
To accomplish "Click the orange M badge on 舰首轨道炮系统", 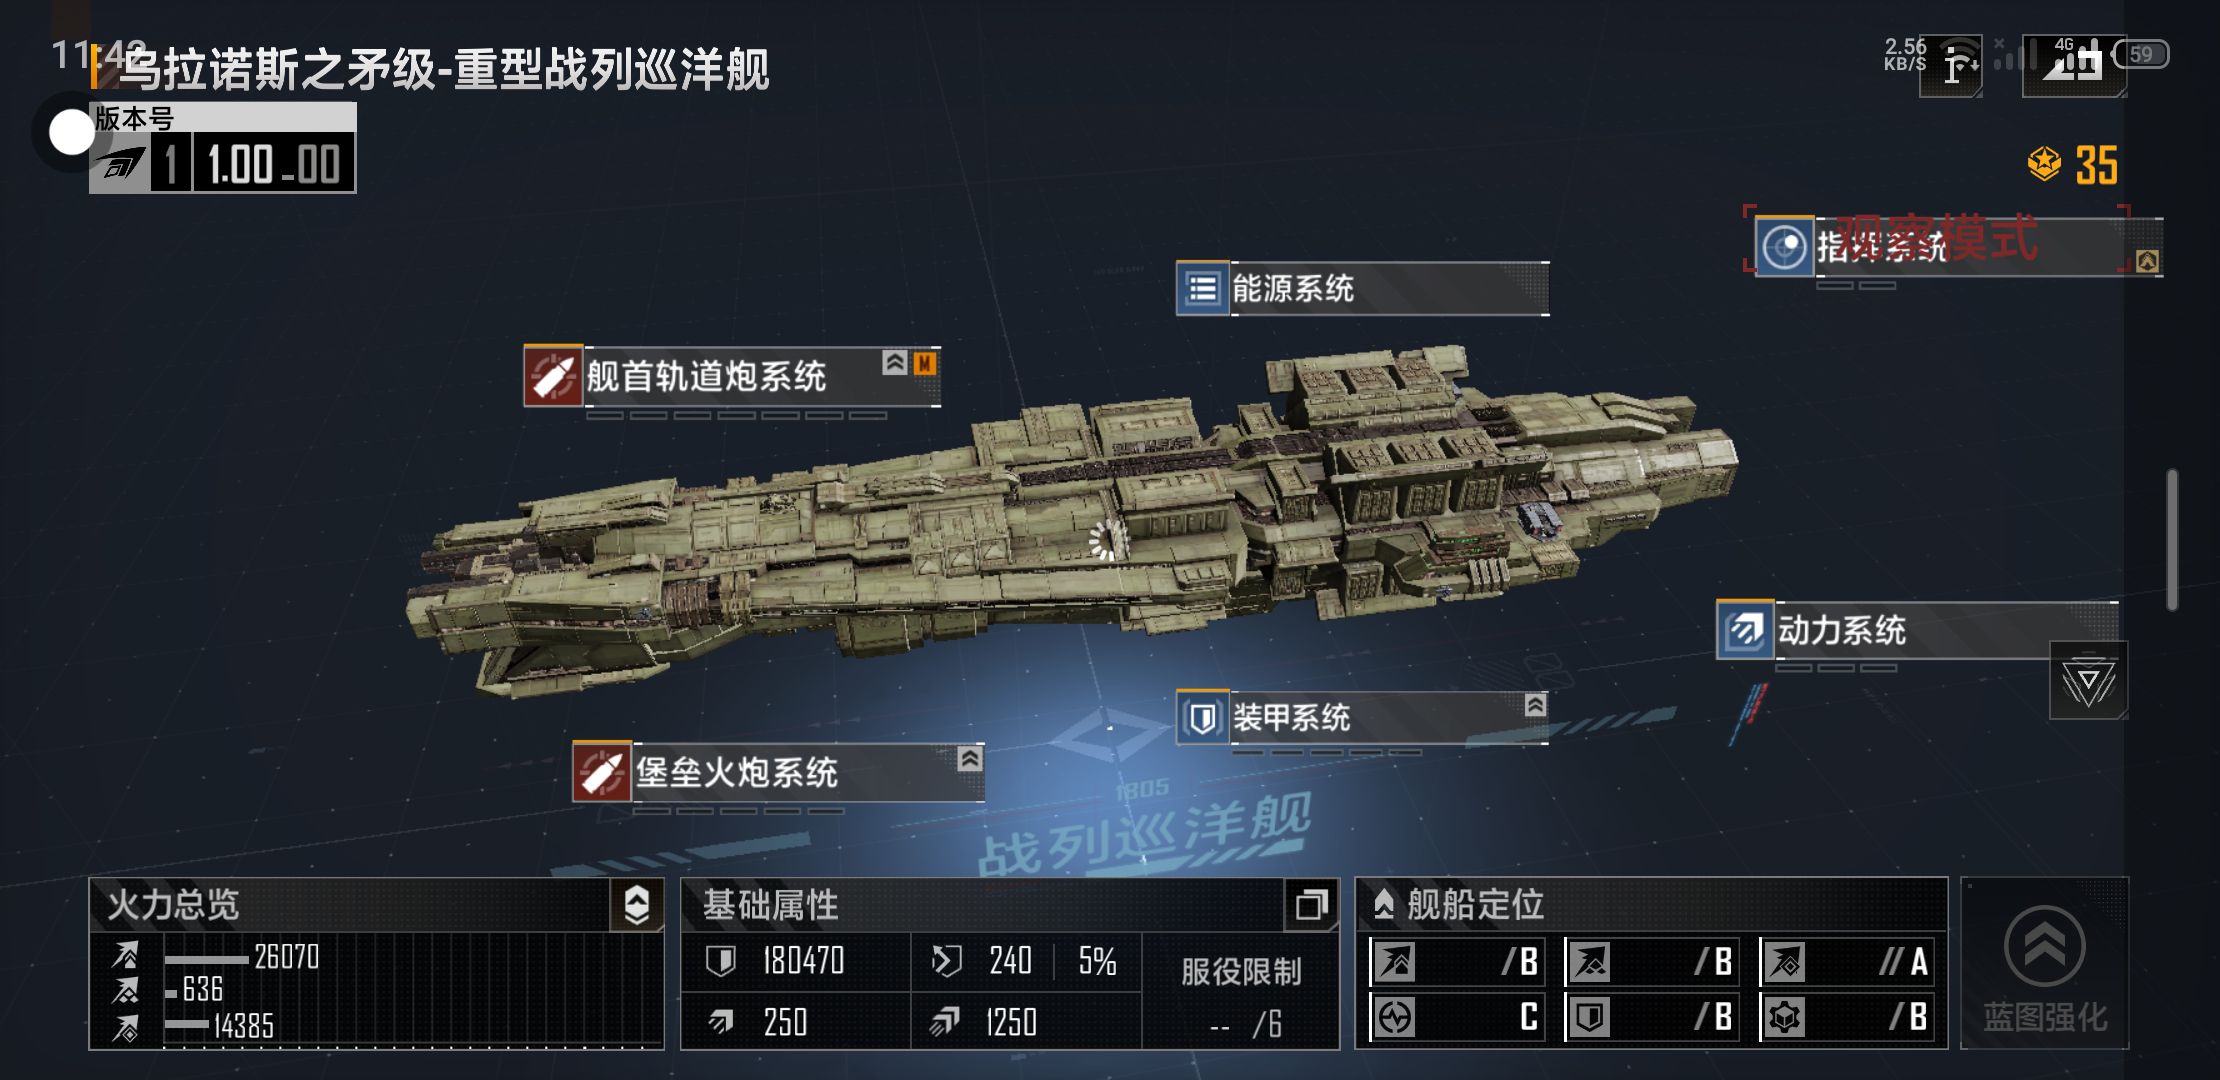I will pyautogui.click(x=925, y=363).
